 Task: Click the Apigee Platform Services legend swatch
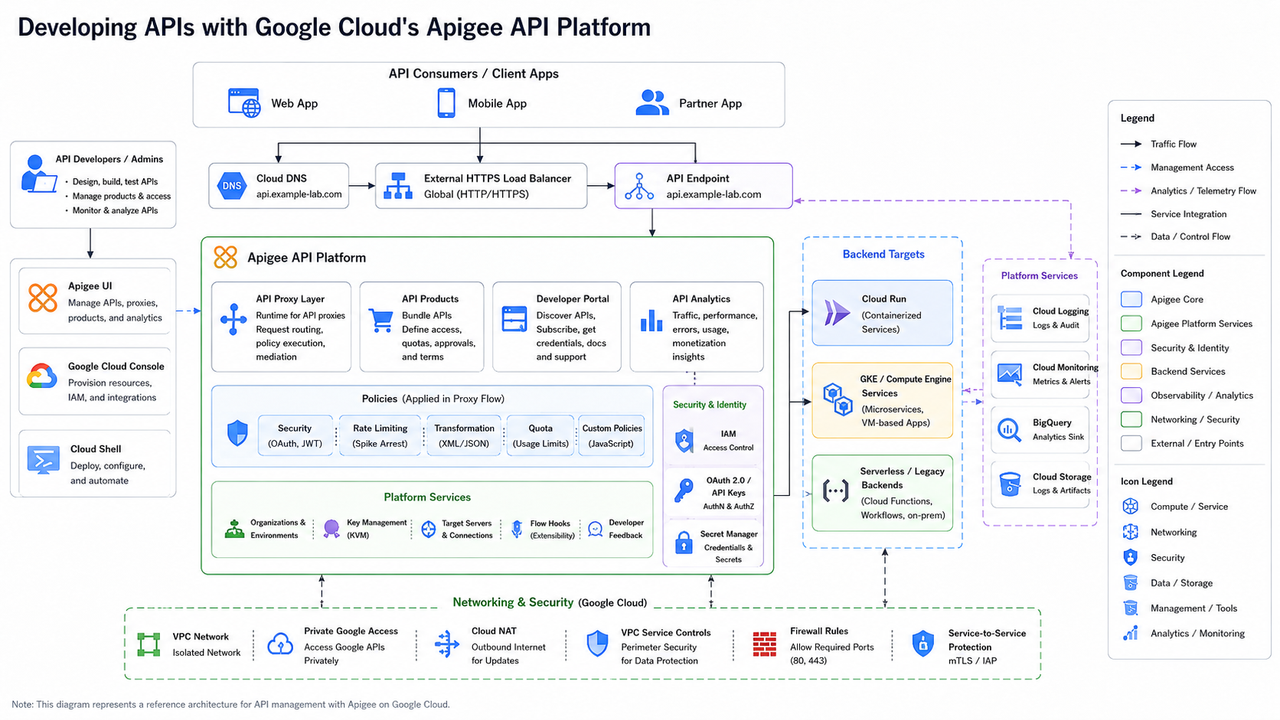pos(1131,323)
